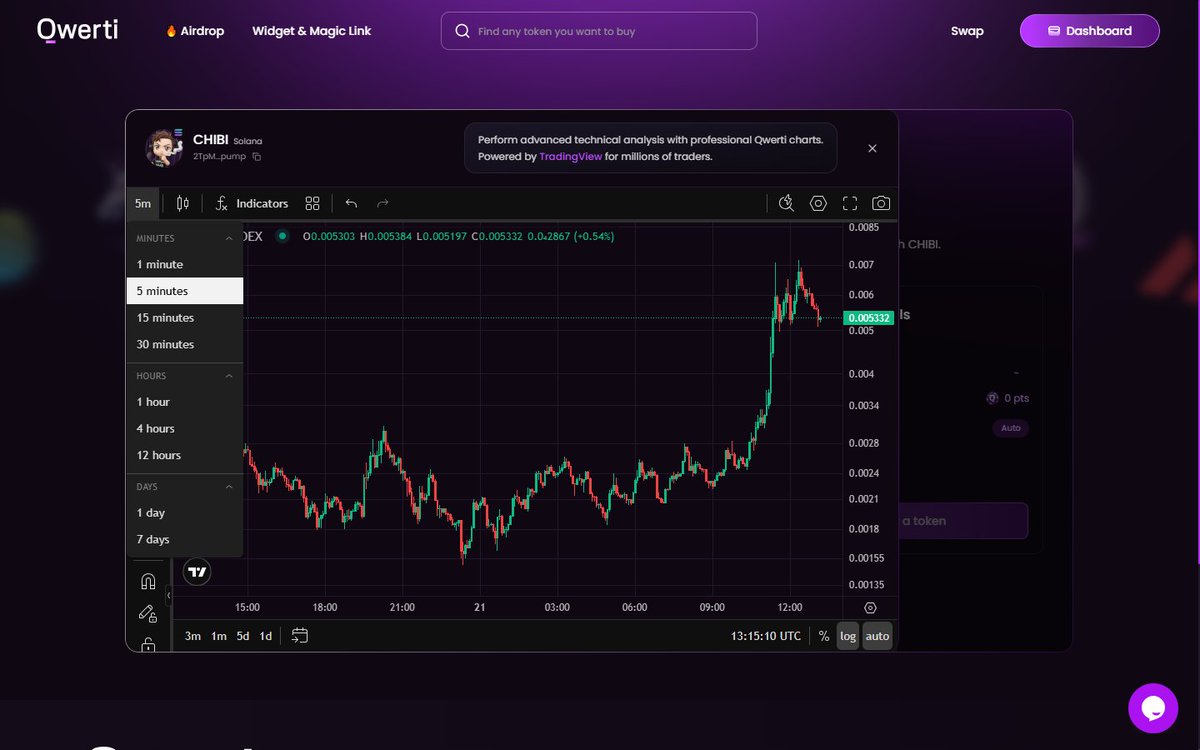Pick the 1 hour interval
The width and height of the screenshot is (1200, 750).
pos(185,402)
